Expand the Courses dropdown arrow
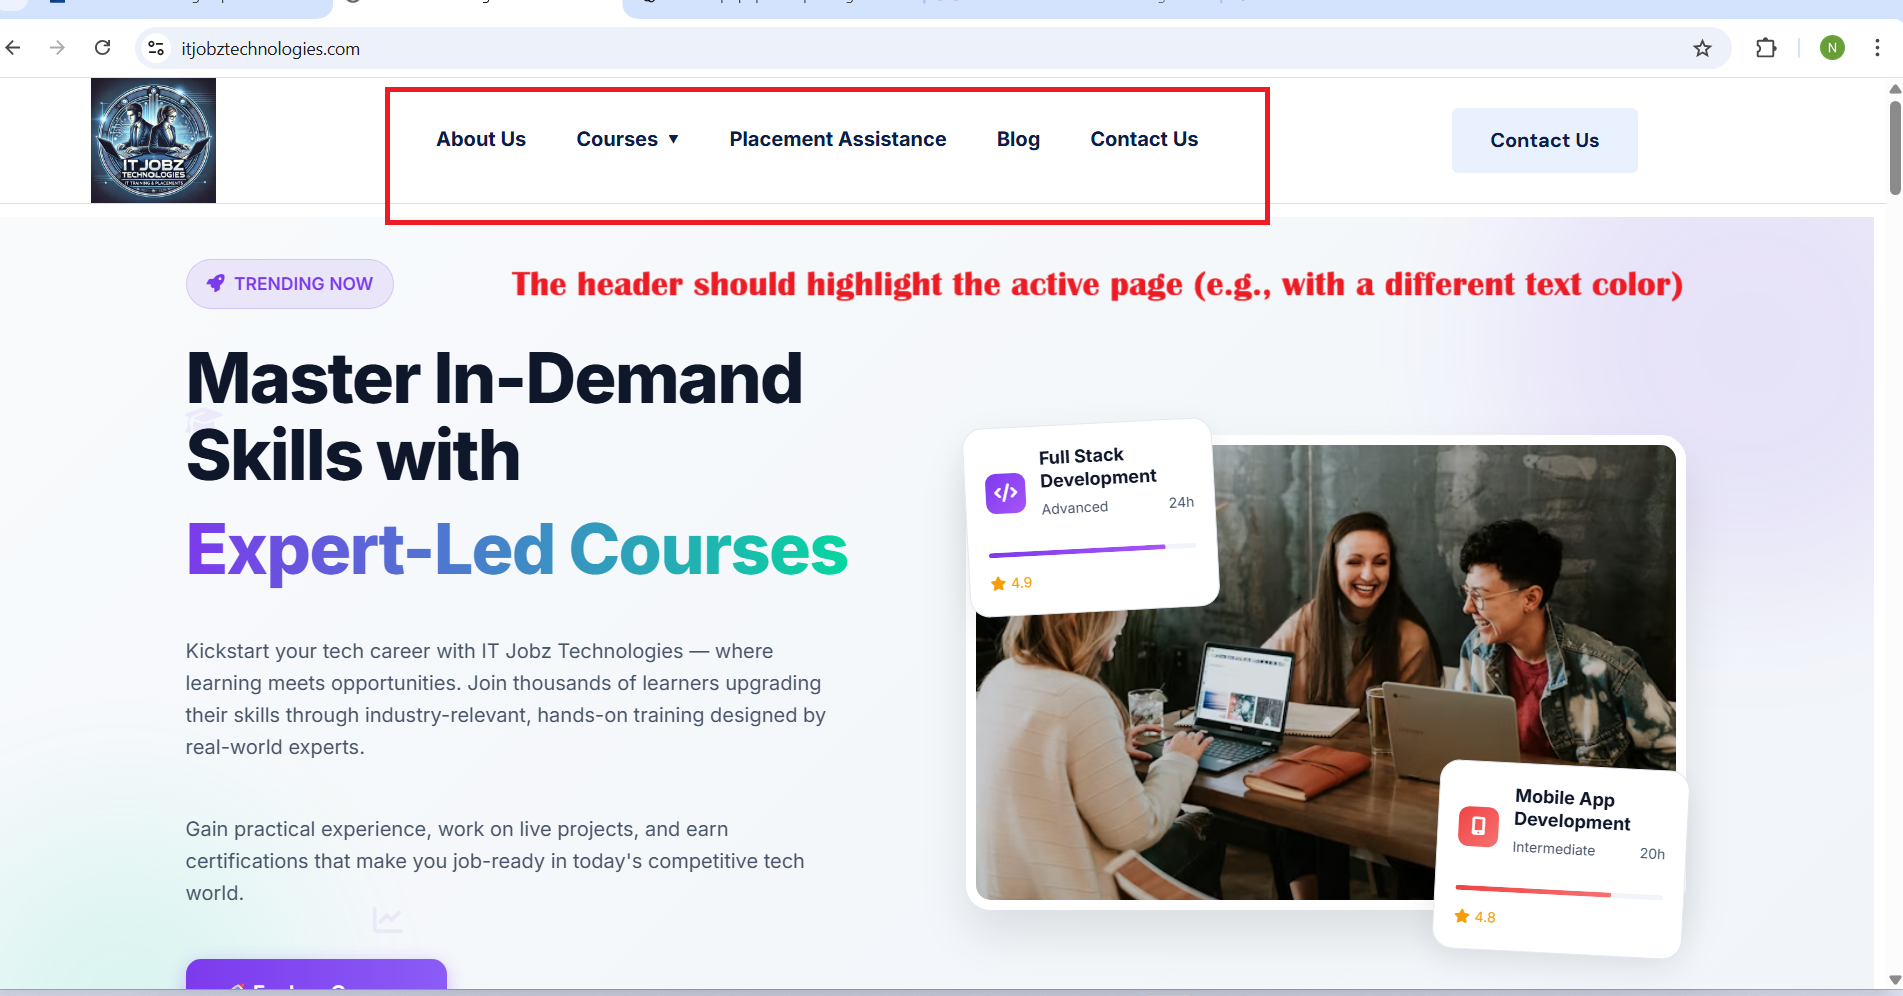 click(673, 139)
